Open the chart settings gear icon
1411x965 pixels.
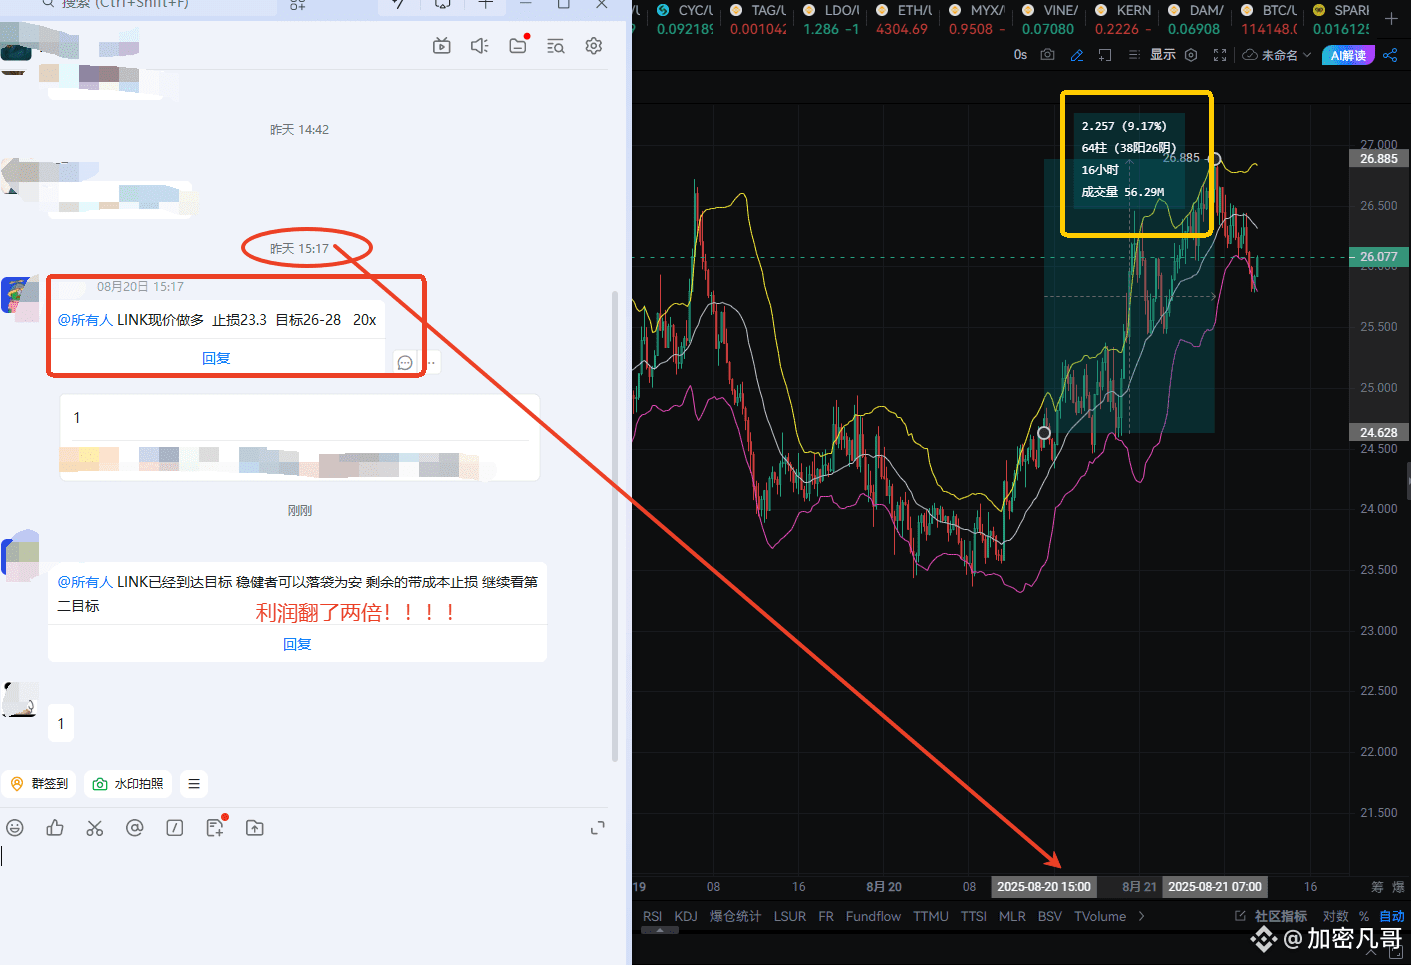pos(1190,55)
